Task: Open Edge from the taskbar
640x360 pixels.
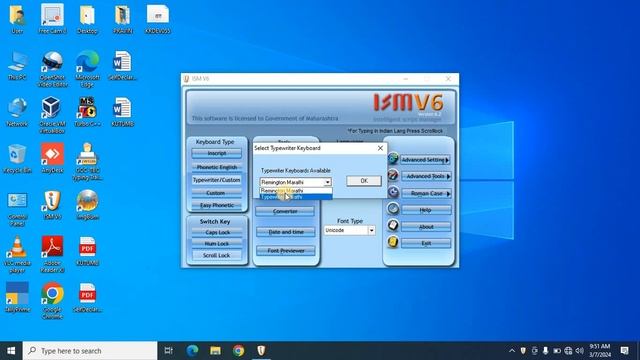Action: coord(192,351)
